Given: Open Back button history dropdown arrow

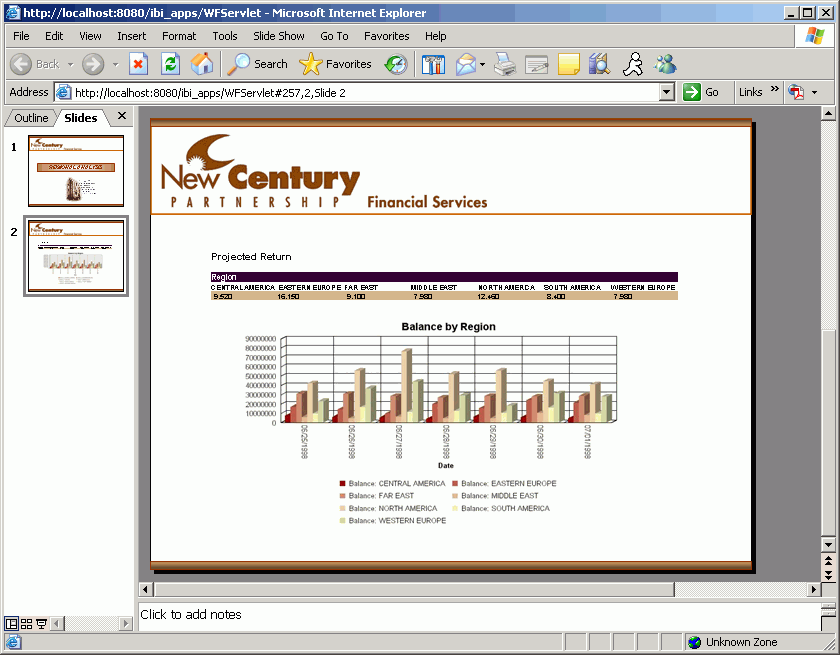Looking at the screenshot, I should click(x=71, y=64).
